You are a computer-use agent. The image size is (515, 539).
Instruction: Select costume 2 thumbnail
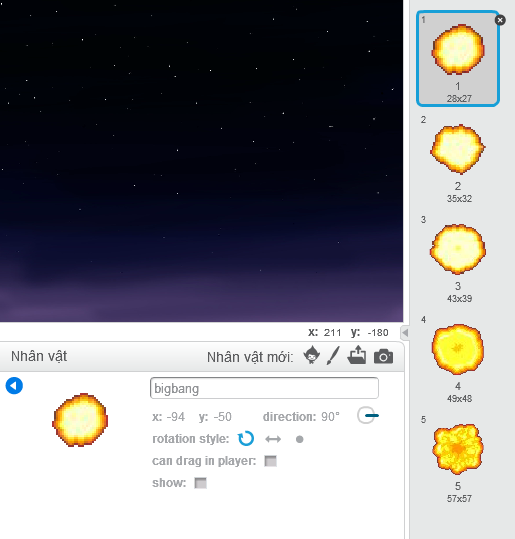pos(458,159)
